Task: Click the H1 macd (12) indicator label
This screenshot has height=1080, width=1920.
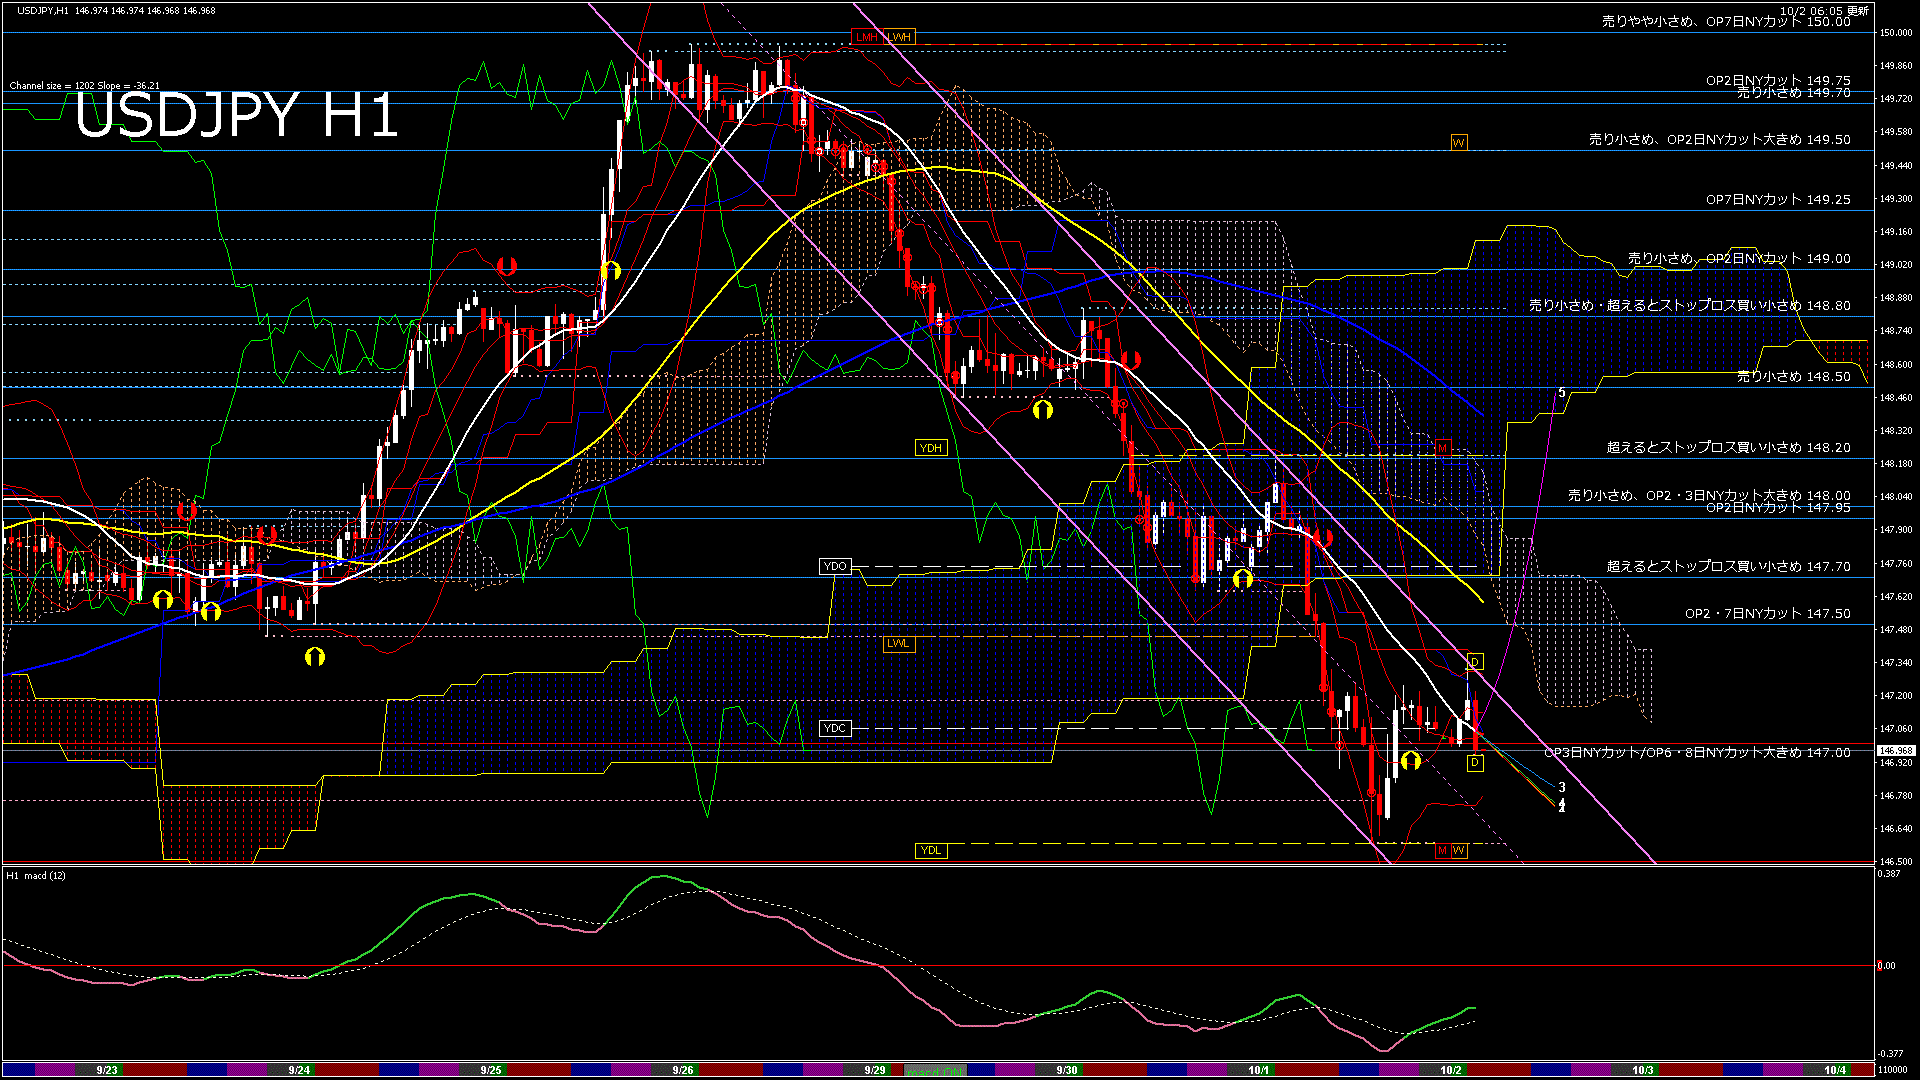Action: pos(36,876)
